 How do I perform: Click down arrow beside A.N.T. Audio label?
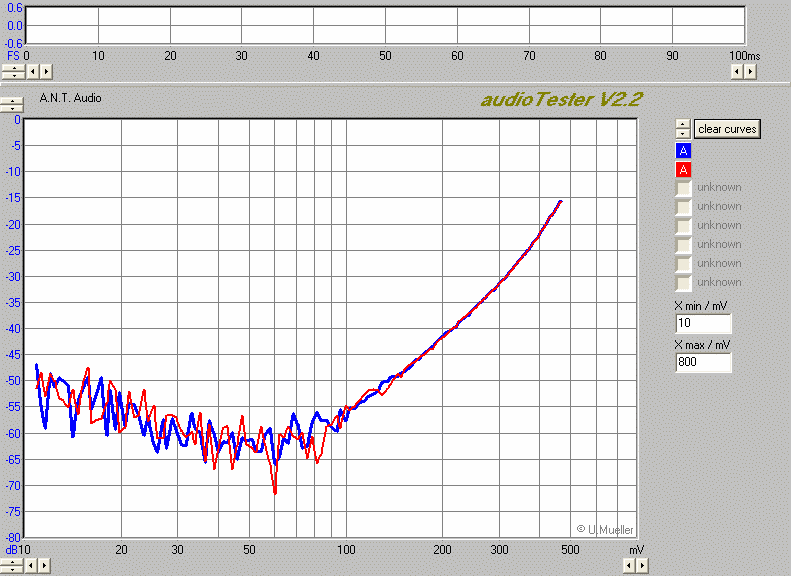(12, 108)
